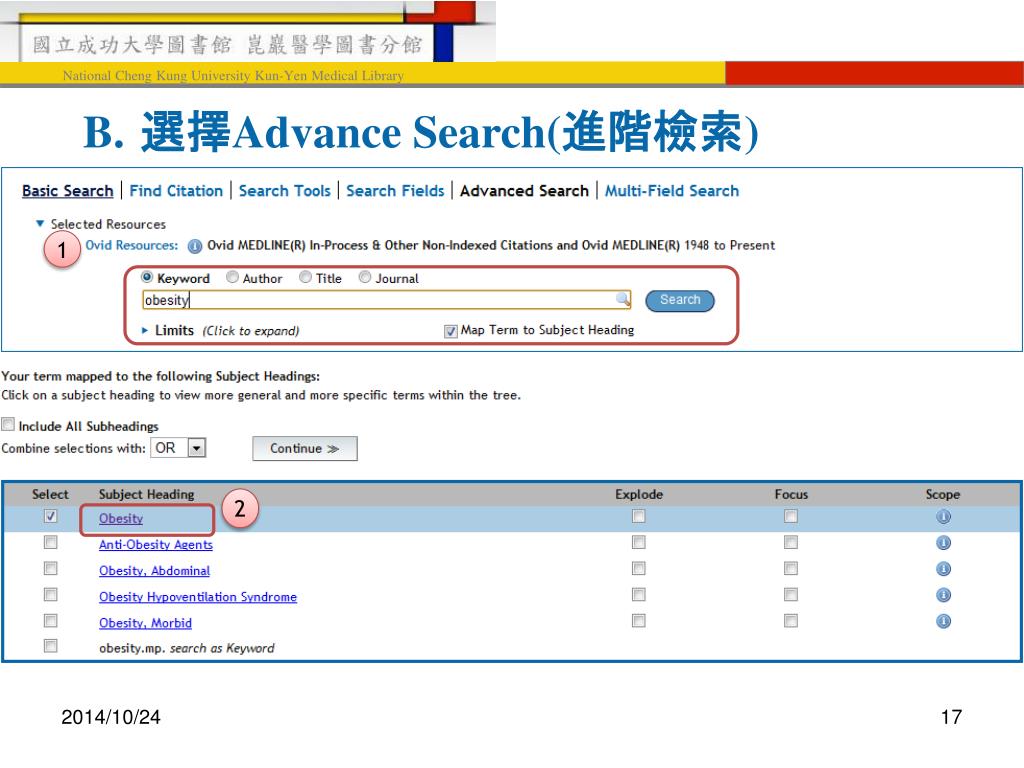This screenshot has height=768, width=1024.
Task: Open Obesity Hypoventilation Syndrome heading link
Action: click(x=198, y=597)
